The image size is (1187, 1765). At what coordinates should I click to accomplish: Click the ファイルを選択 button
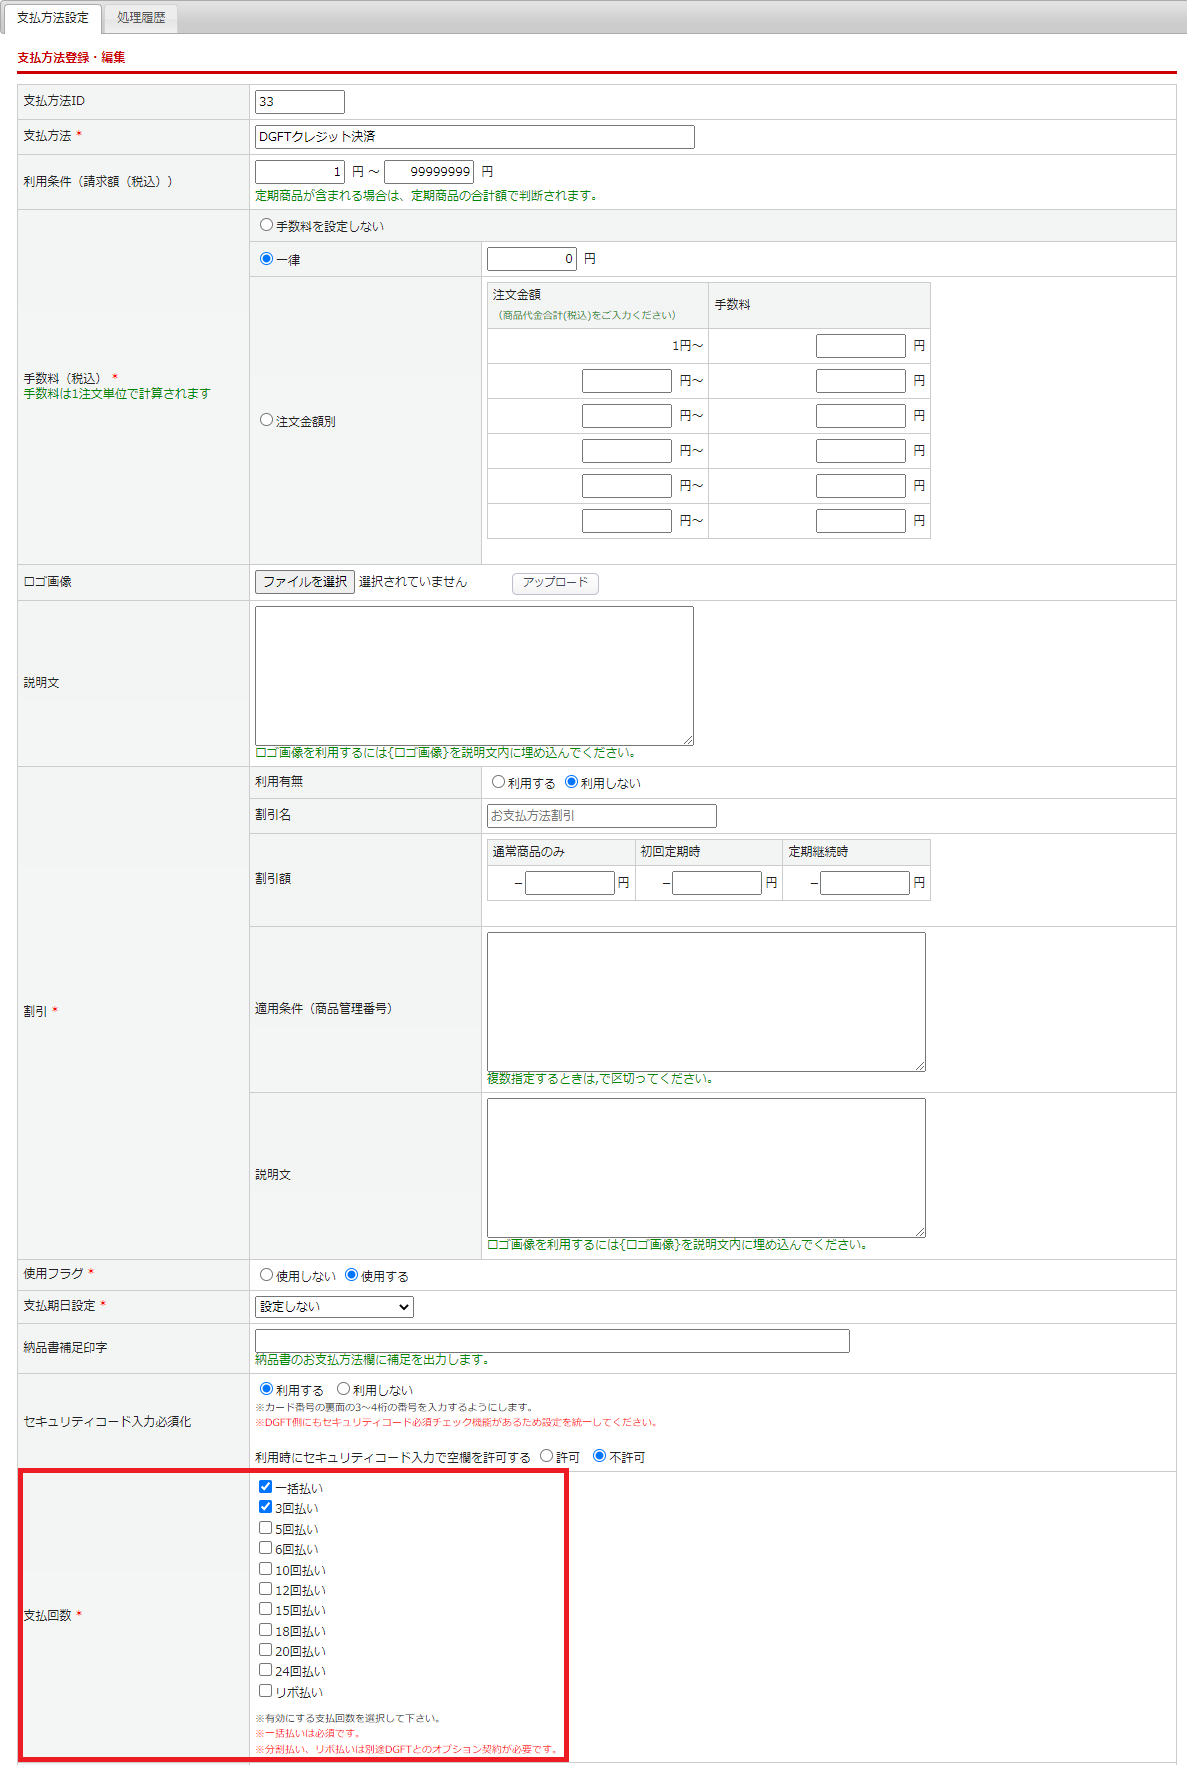click(305, 582)
